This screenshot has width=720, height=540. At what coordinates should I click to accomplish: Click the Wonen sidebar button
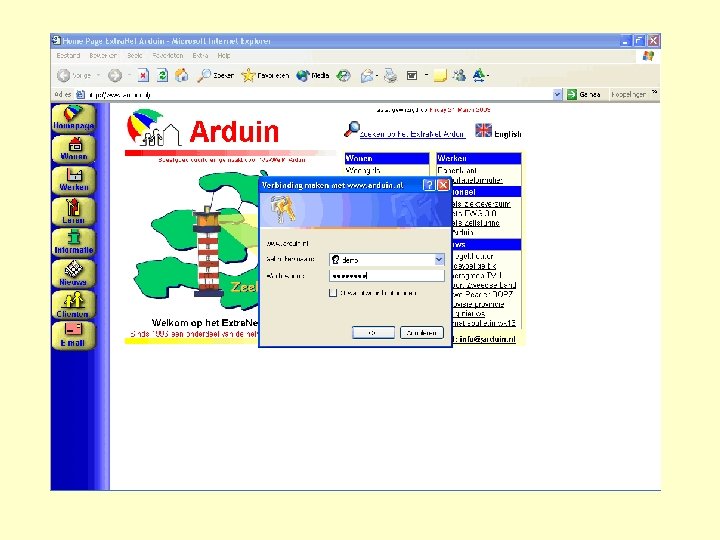73,150
